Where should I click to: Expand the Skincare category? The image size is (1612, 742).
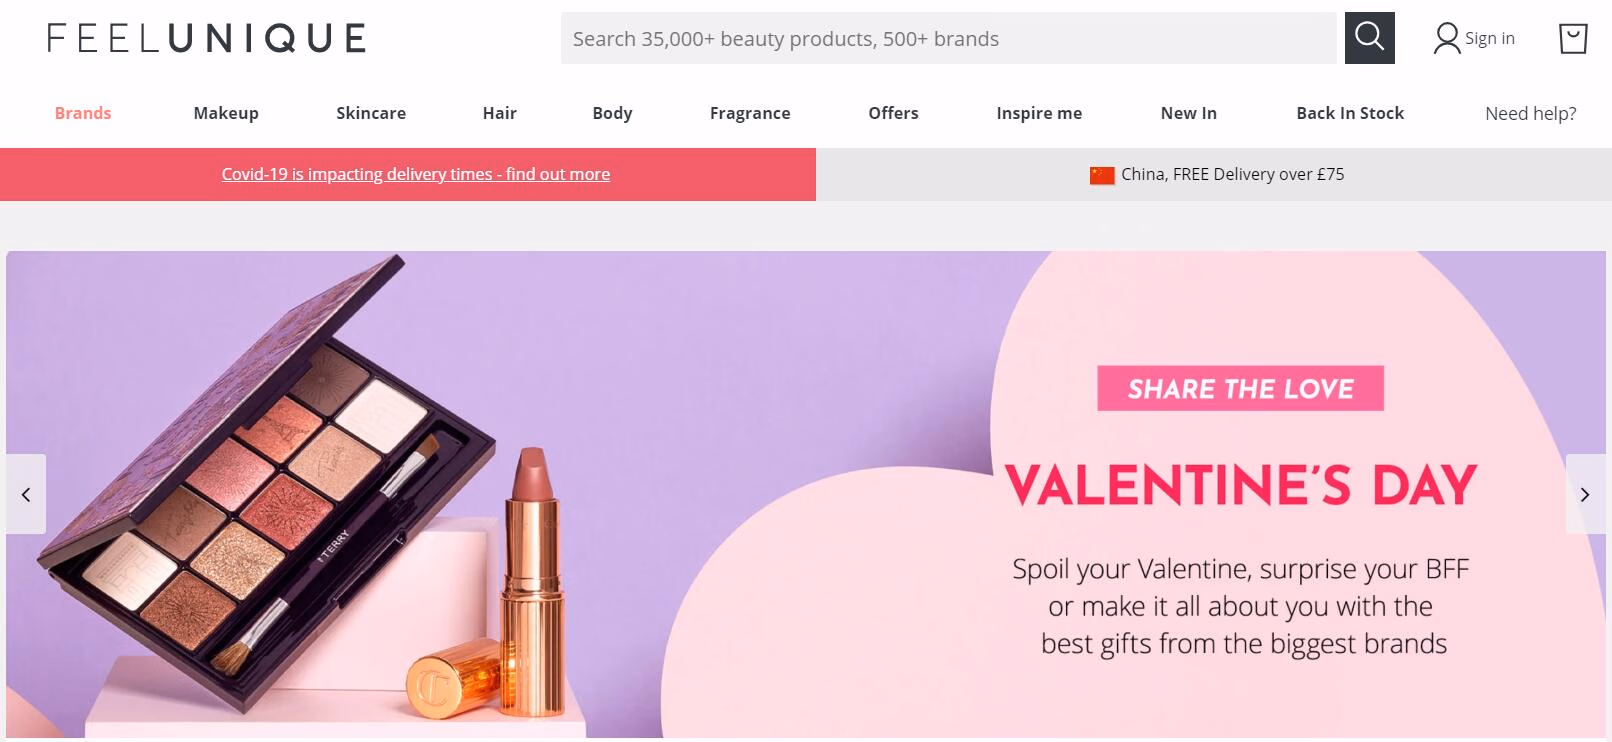(x=371, y=113)
